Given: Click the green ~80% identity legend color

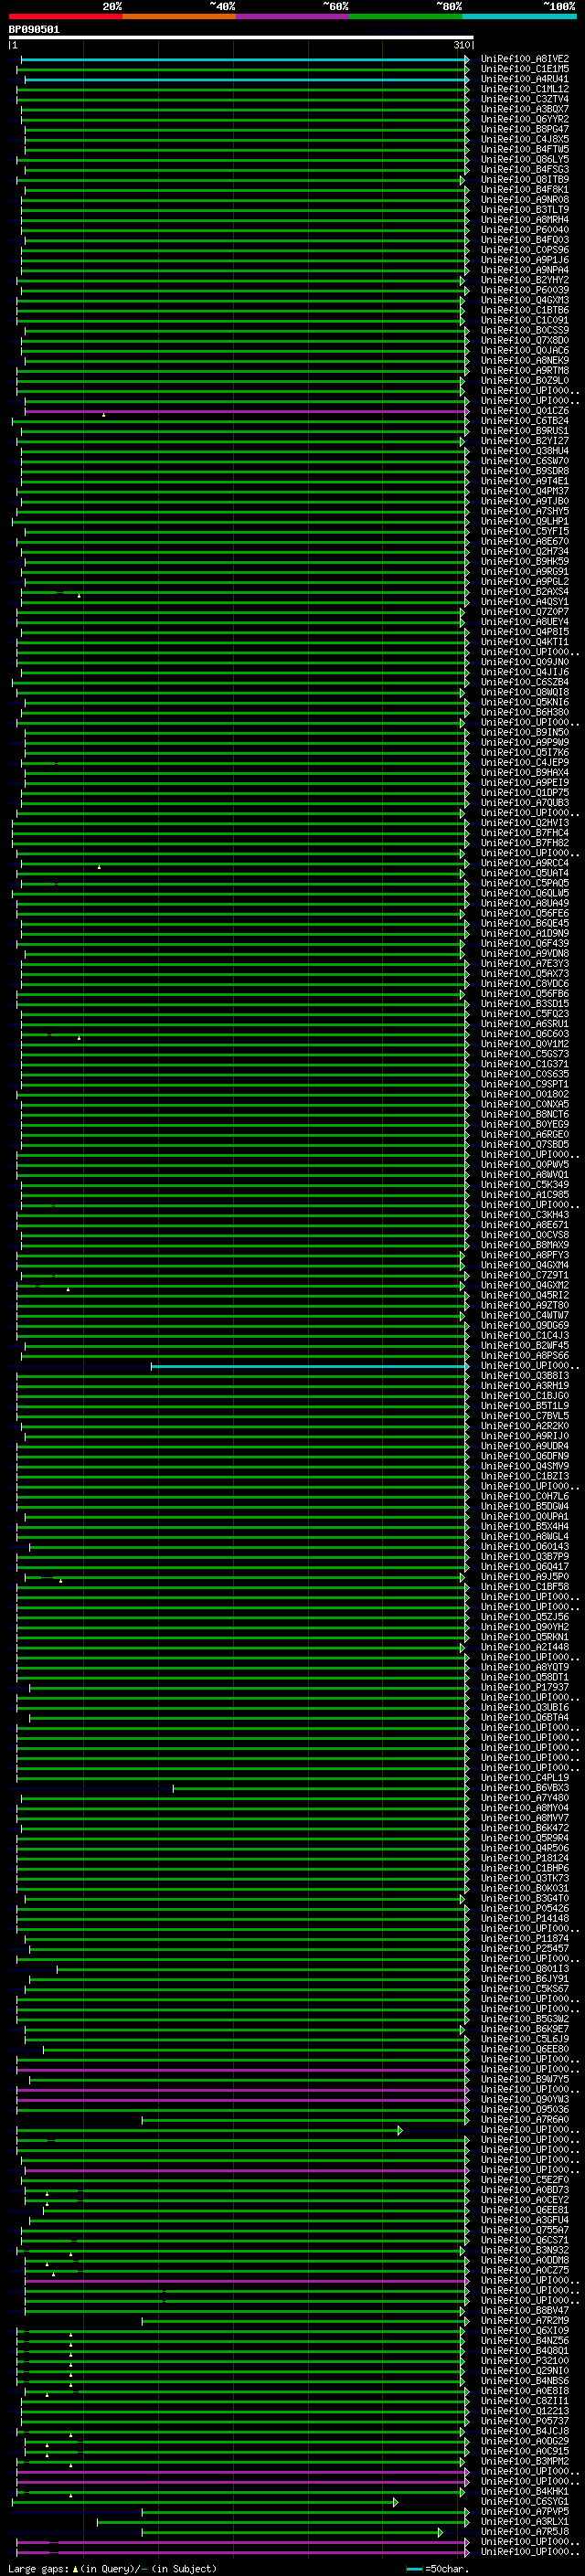Looking at the screenshot, I should 405,16.
